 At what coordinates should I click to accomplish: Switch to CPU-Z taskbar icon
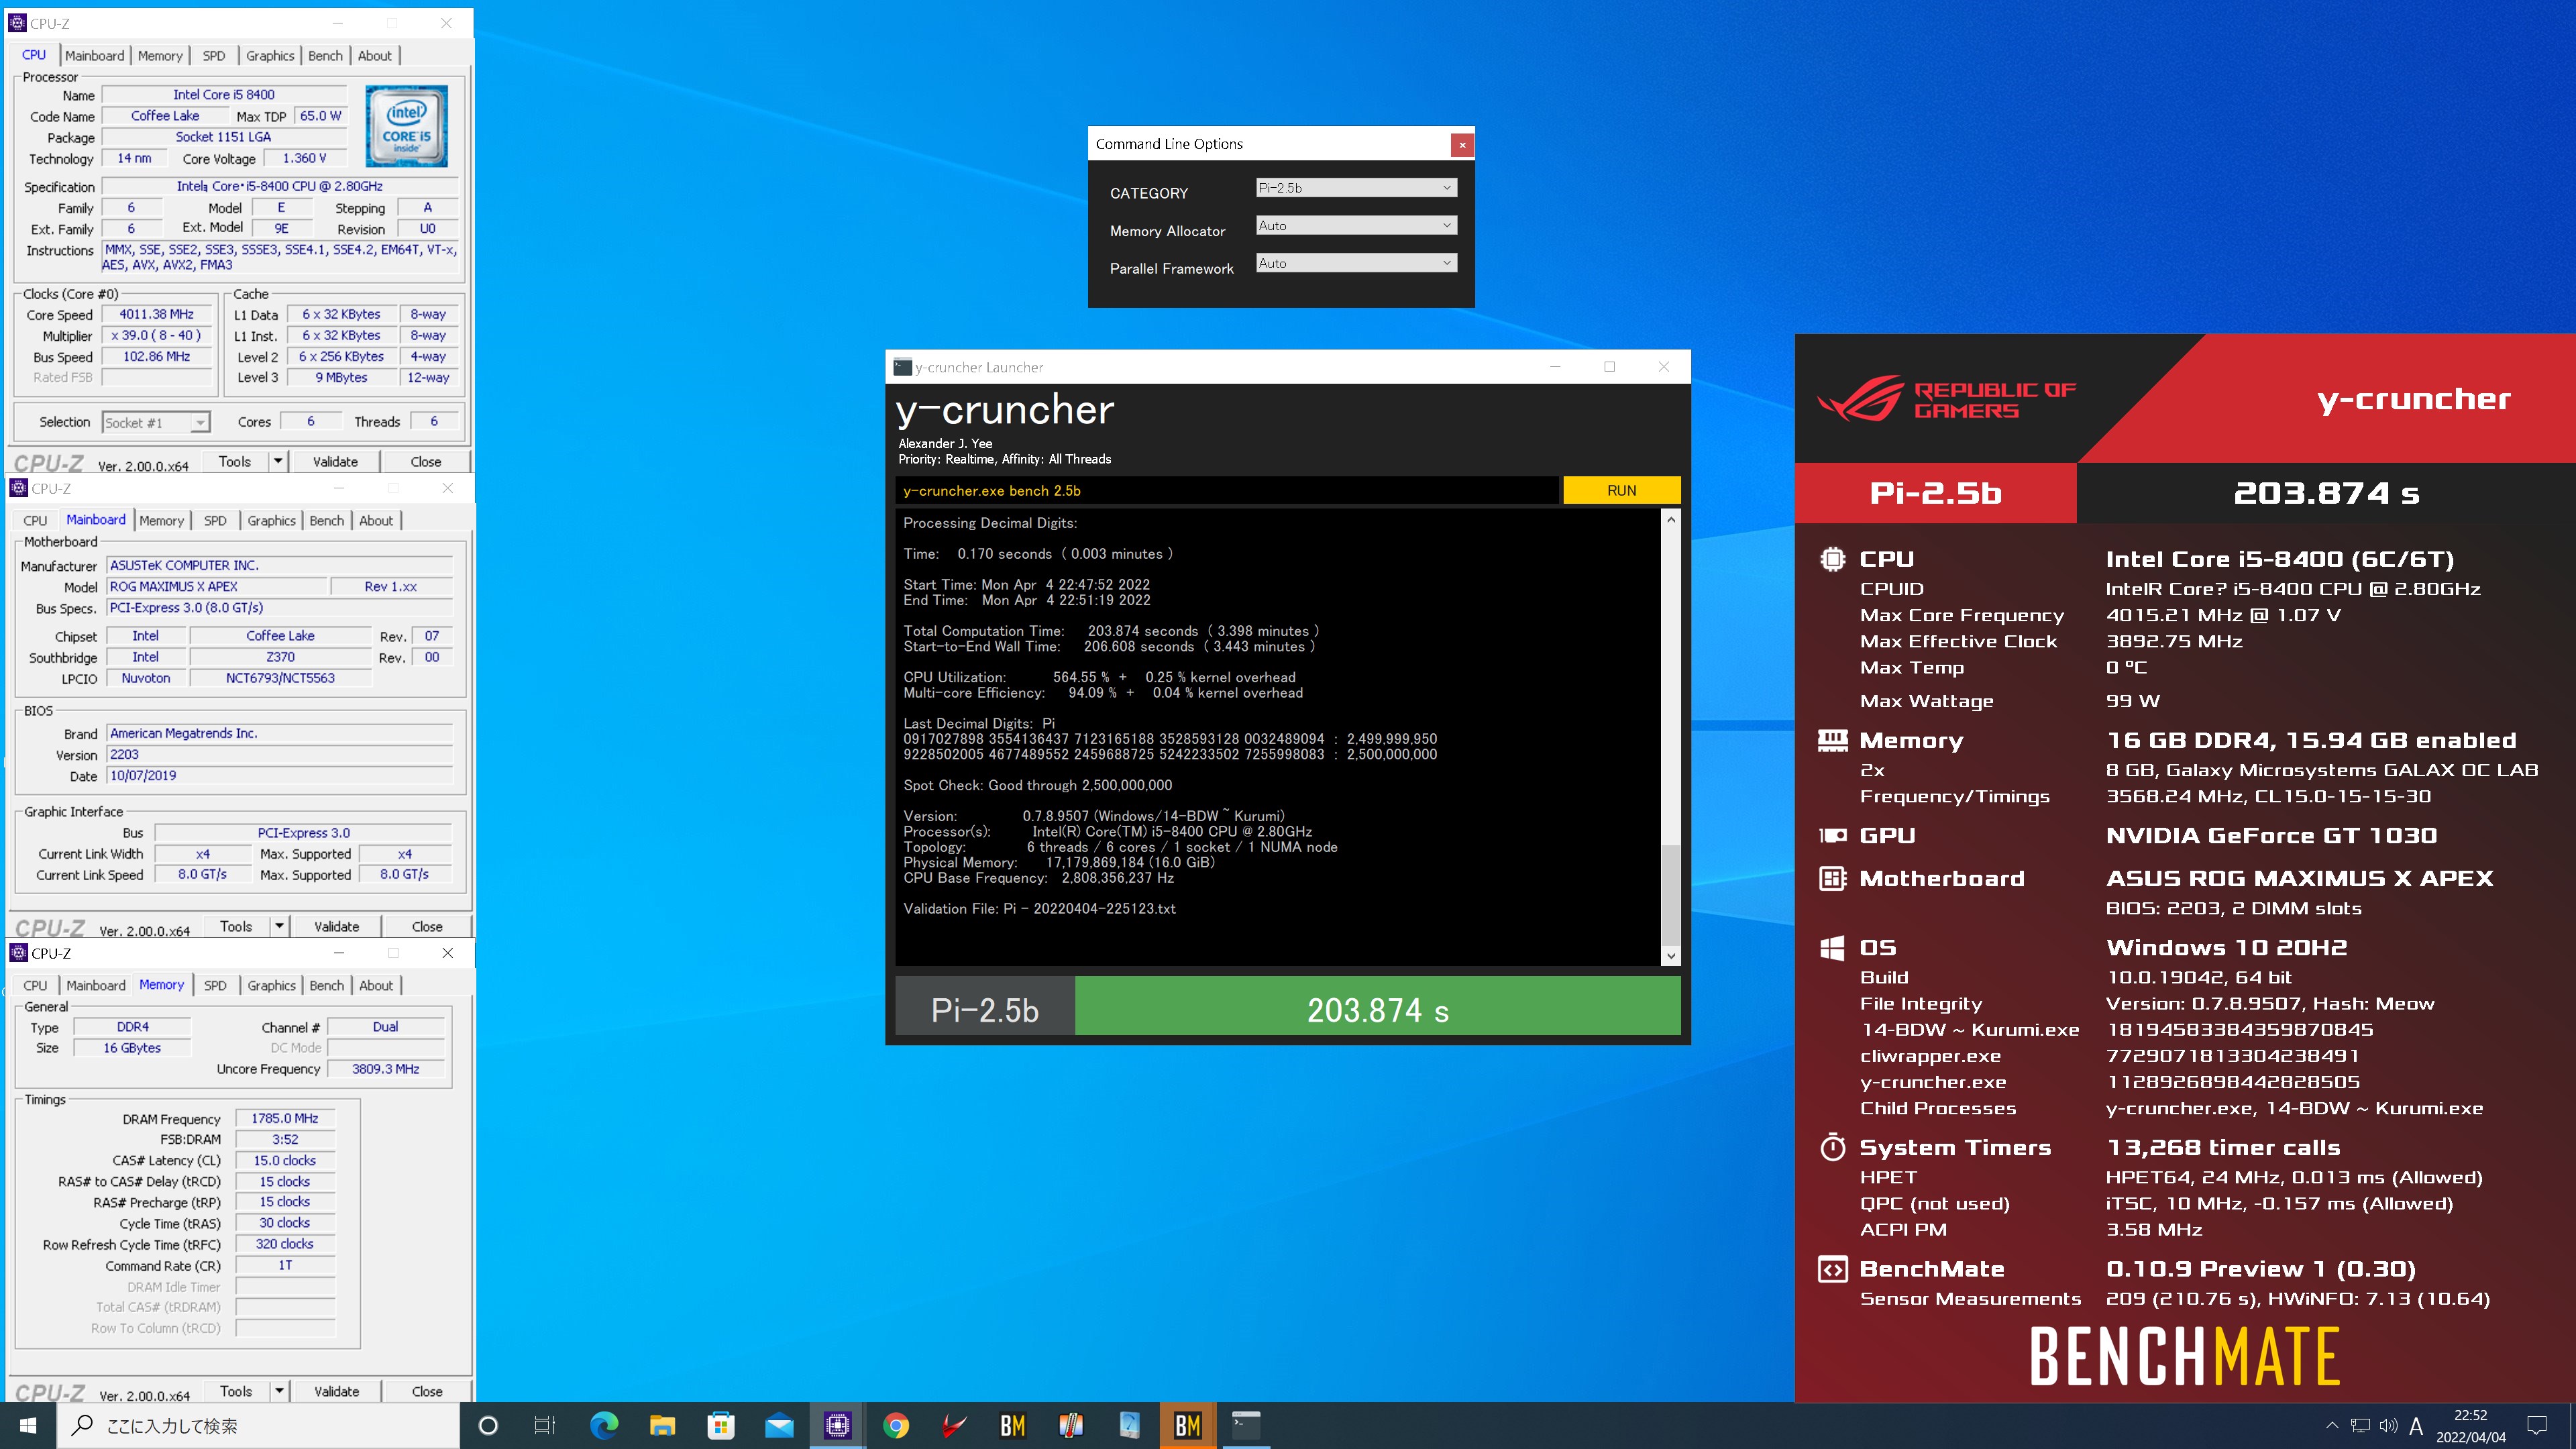coord(837,1425)
